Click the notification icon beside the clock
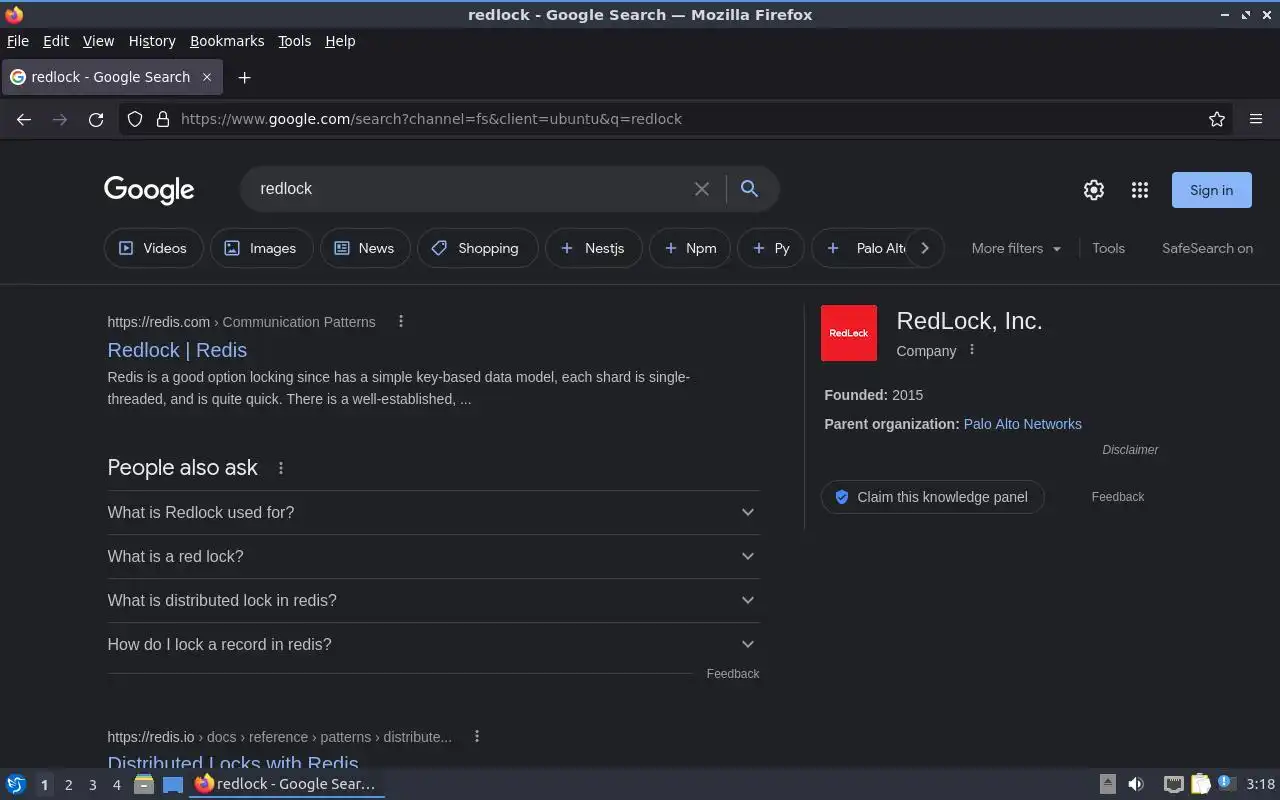Screen dimensions: 1280x800 [1226, 783]
